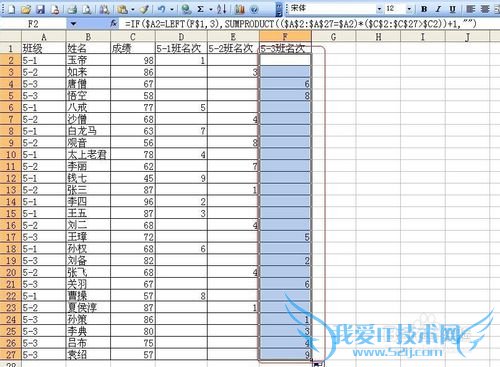
Task: Click cell containing header 姓名
Action: tap(88, 49)
